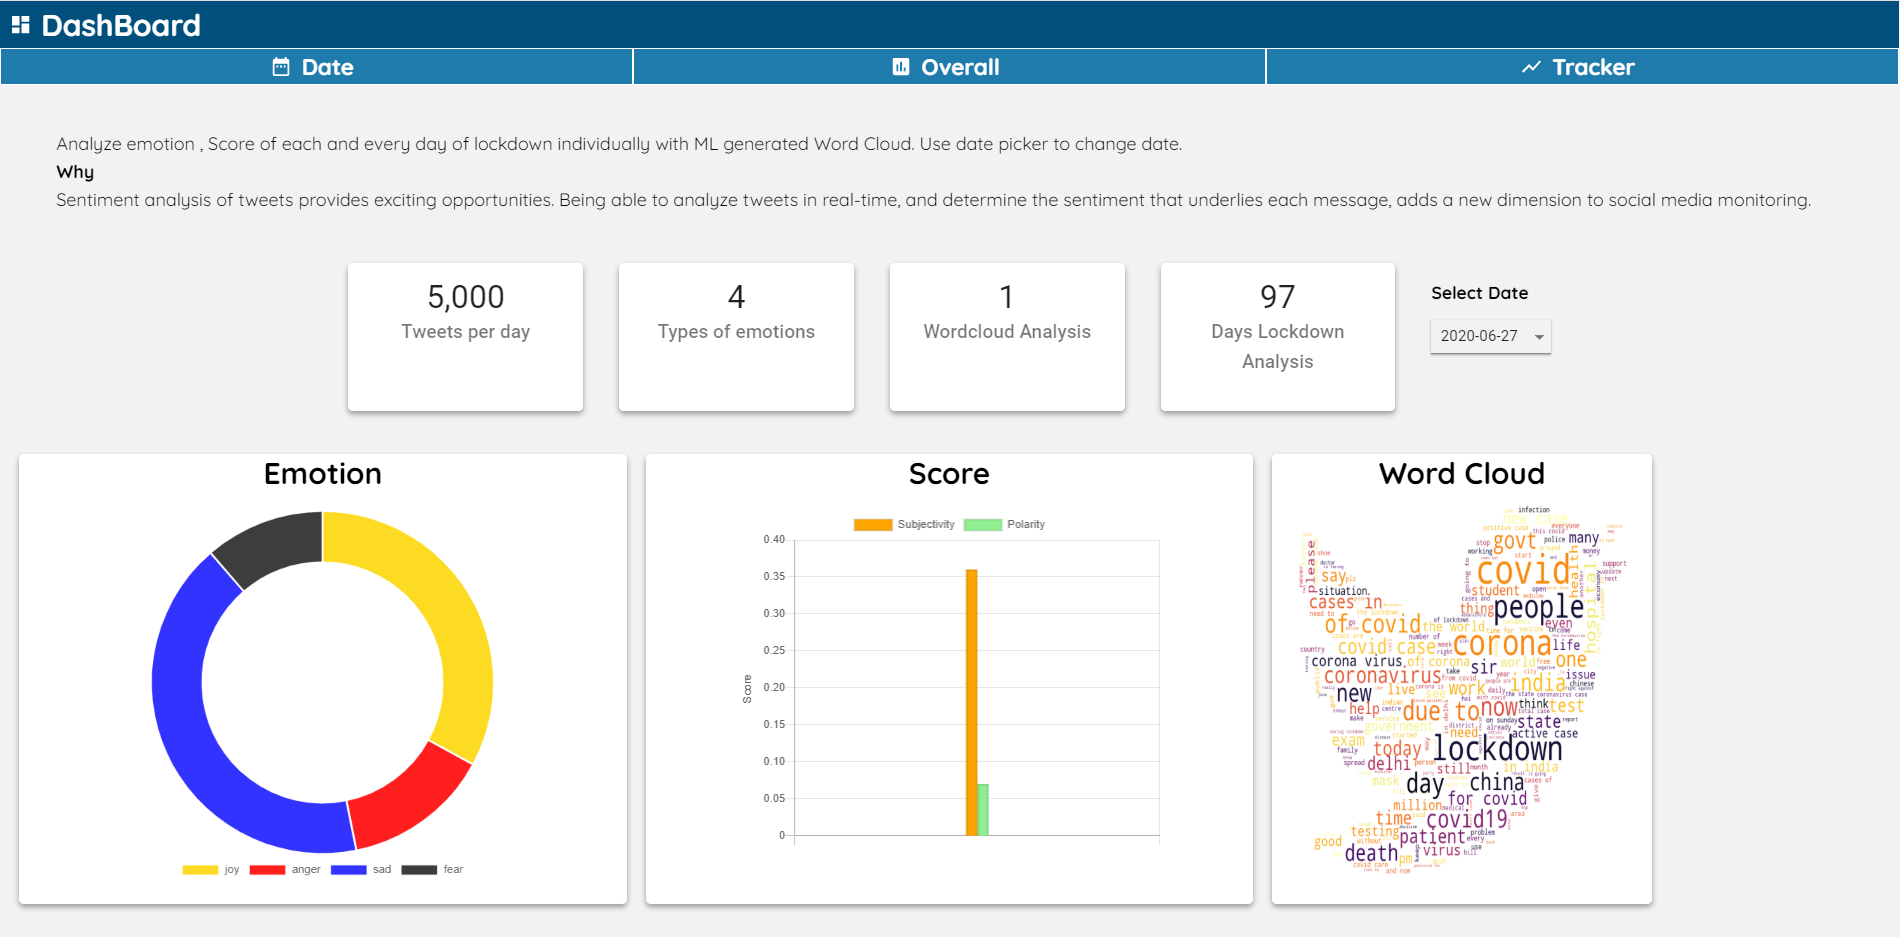Click the 97 Days Lockdown Analysis card
This screenshot has width=1900, height=937.
[1278, 337]
